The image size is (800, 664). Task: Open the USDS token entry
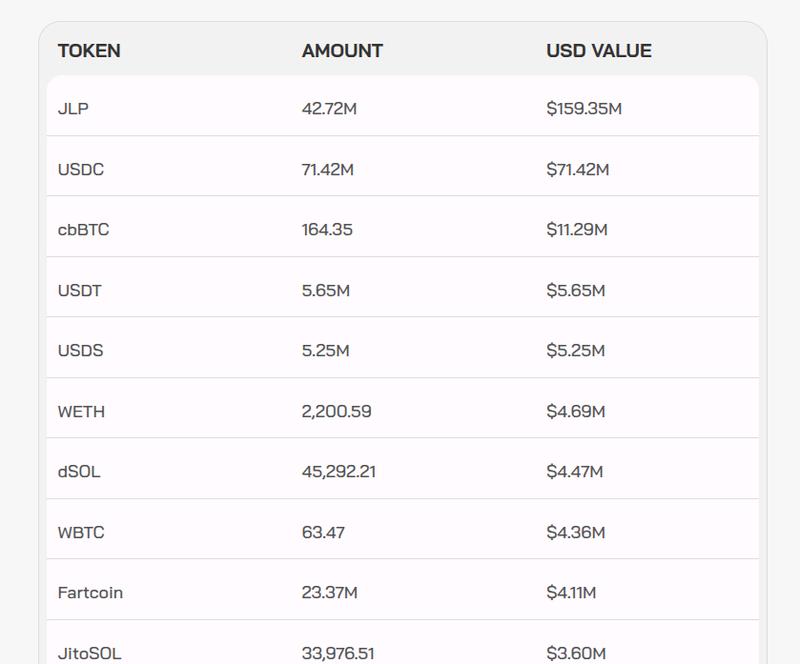[80, 350]
